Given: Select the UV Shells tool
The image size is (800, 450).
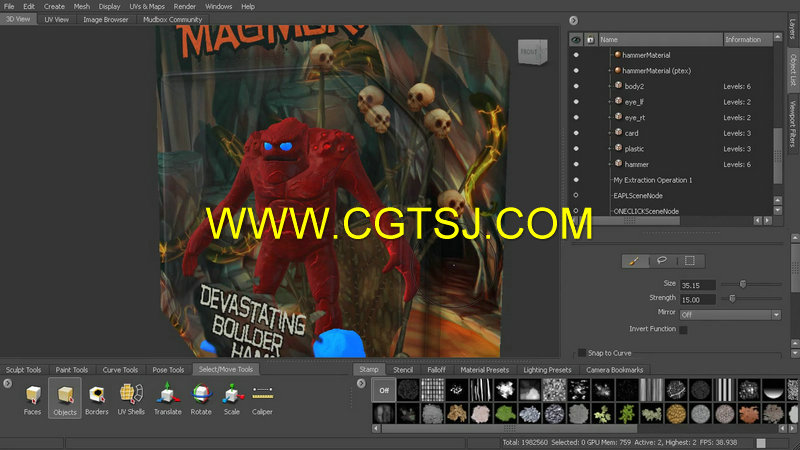Looking at the screenshot, I should 131,399.
